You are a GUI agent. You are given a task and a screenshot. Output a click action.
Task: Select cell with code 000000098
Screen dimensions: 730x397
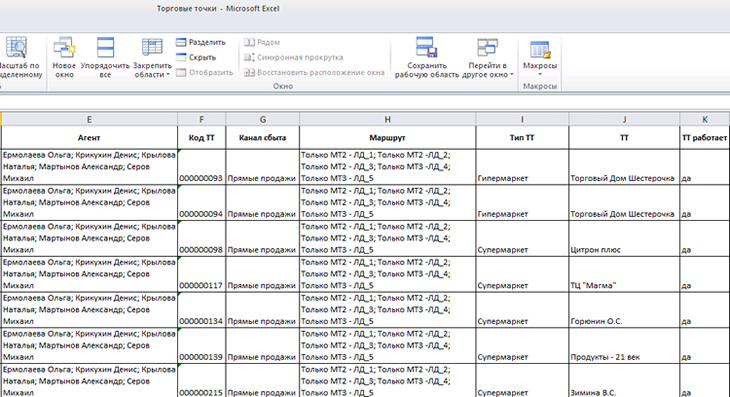pyautogui.click(x=202, y=238)
